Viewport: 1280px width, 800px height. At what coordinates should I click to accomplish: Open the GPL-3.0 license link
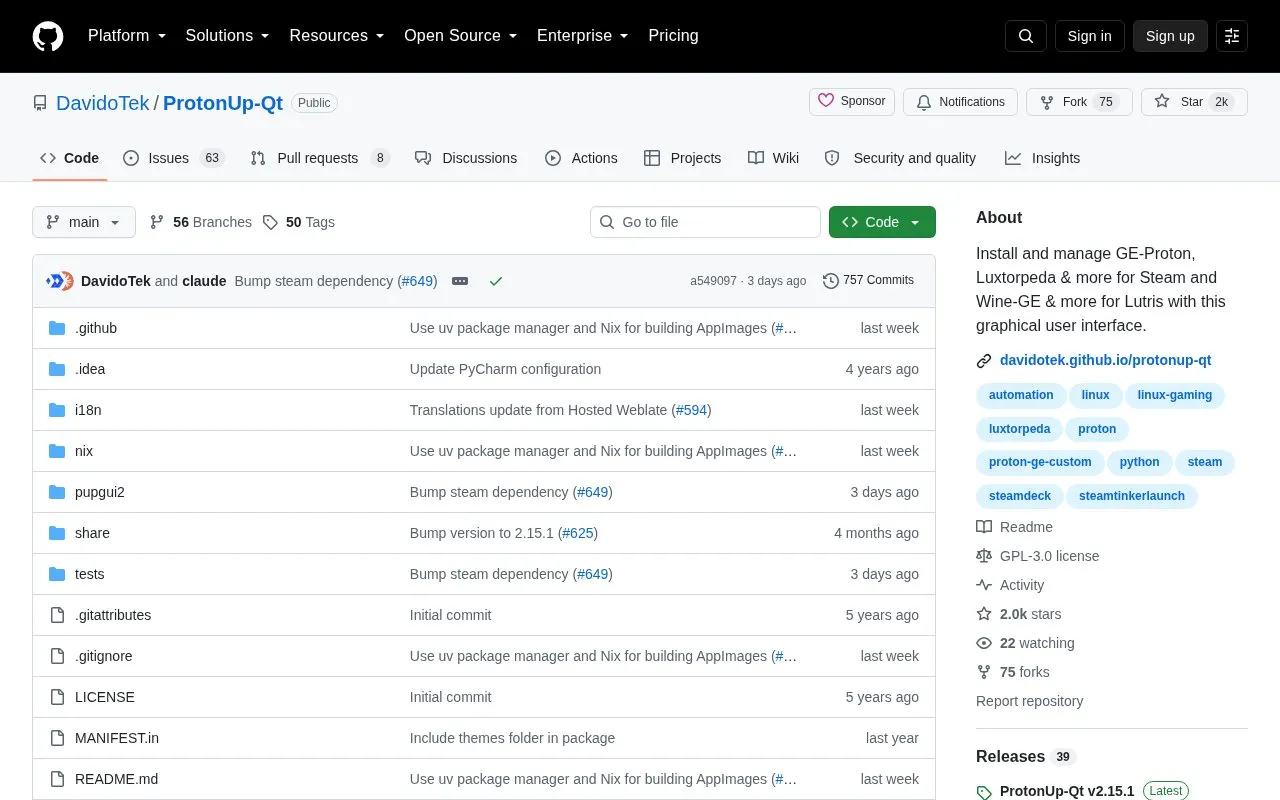[1038, 556]
